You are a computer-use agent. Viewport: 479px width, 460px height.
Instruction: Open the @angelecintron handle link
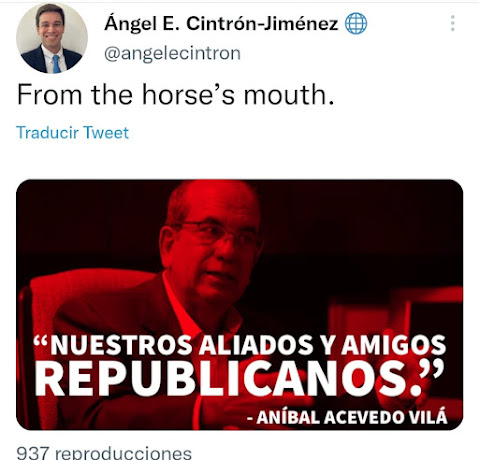[172, 53]
